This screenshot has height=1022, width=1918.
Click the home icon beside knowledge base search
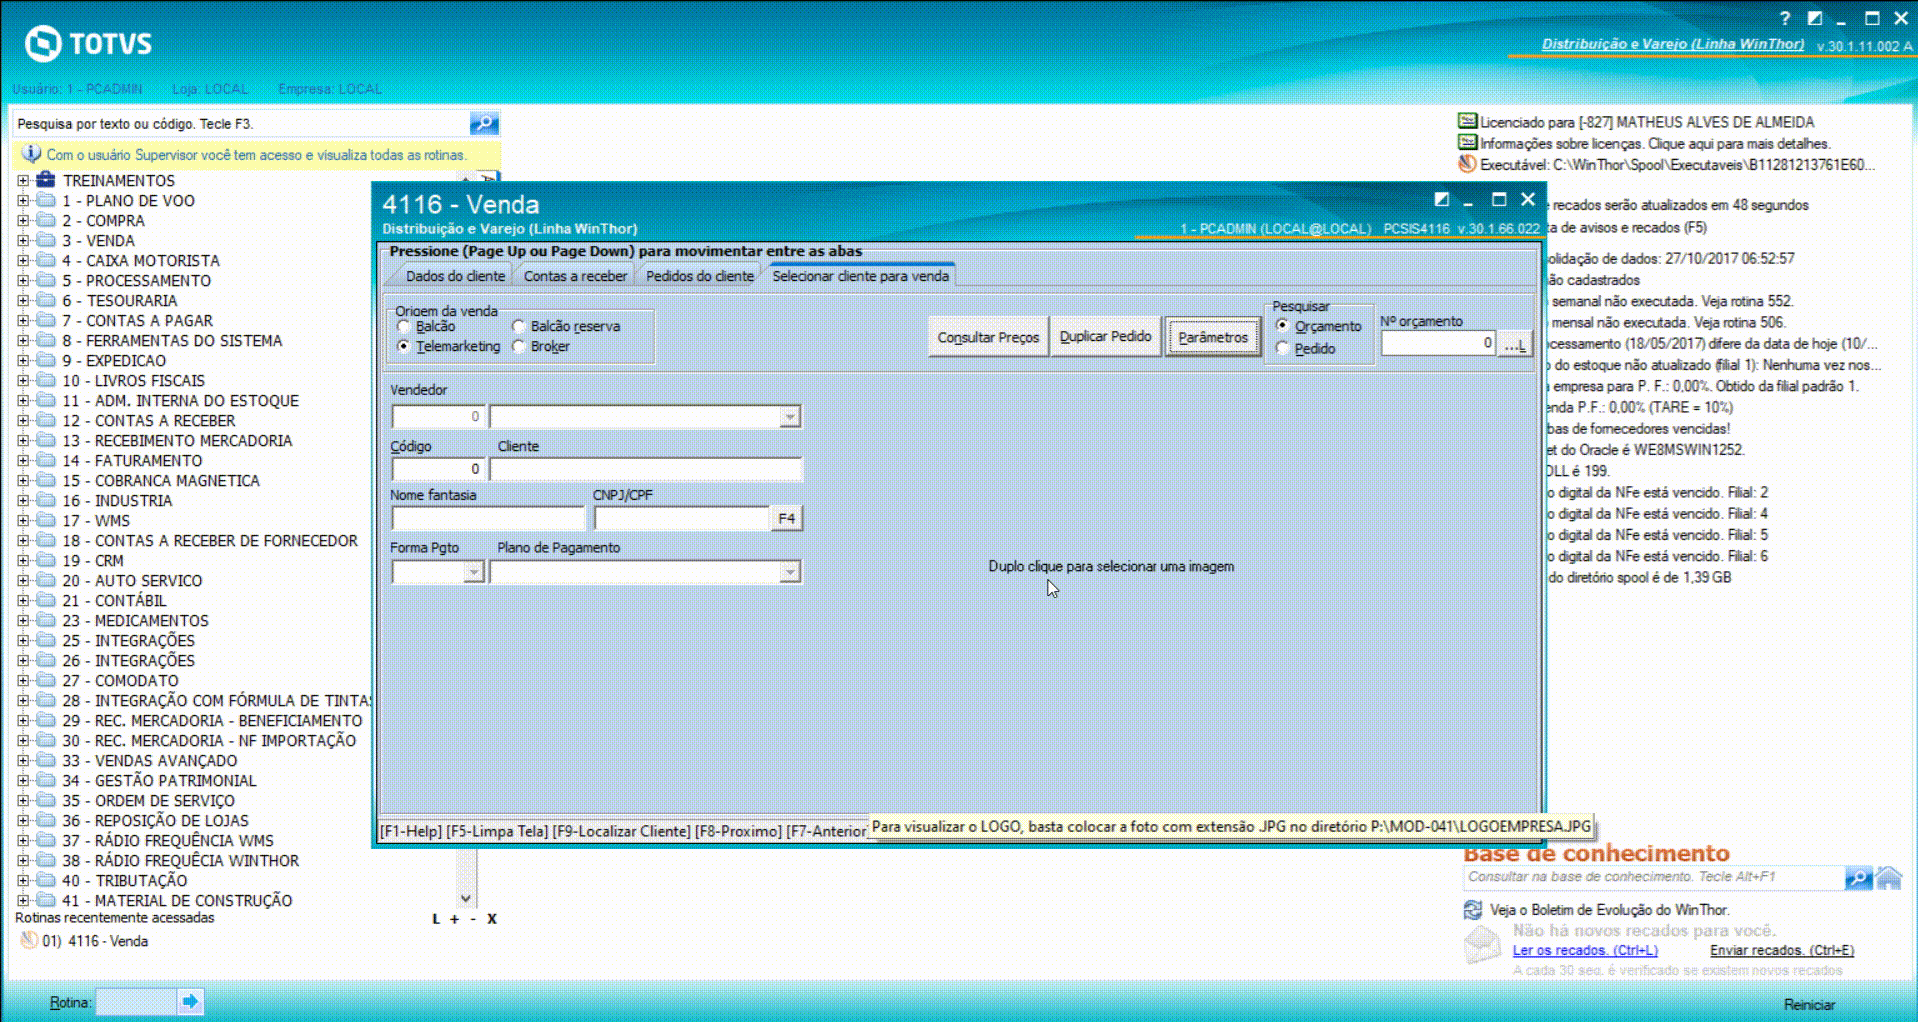click(1889, 877)
